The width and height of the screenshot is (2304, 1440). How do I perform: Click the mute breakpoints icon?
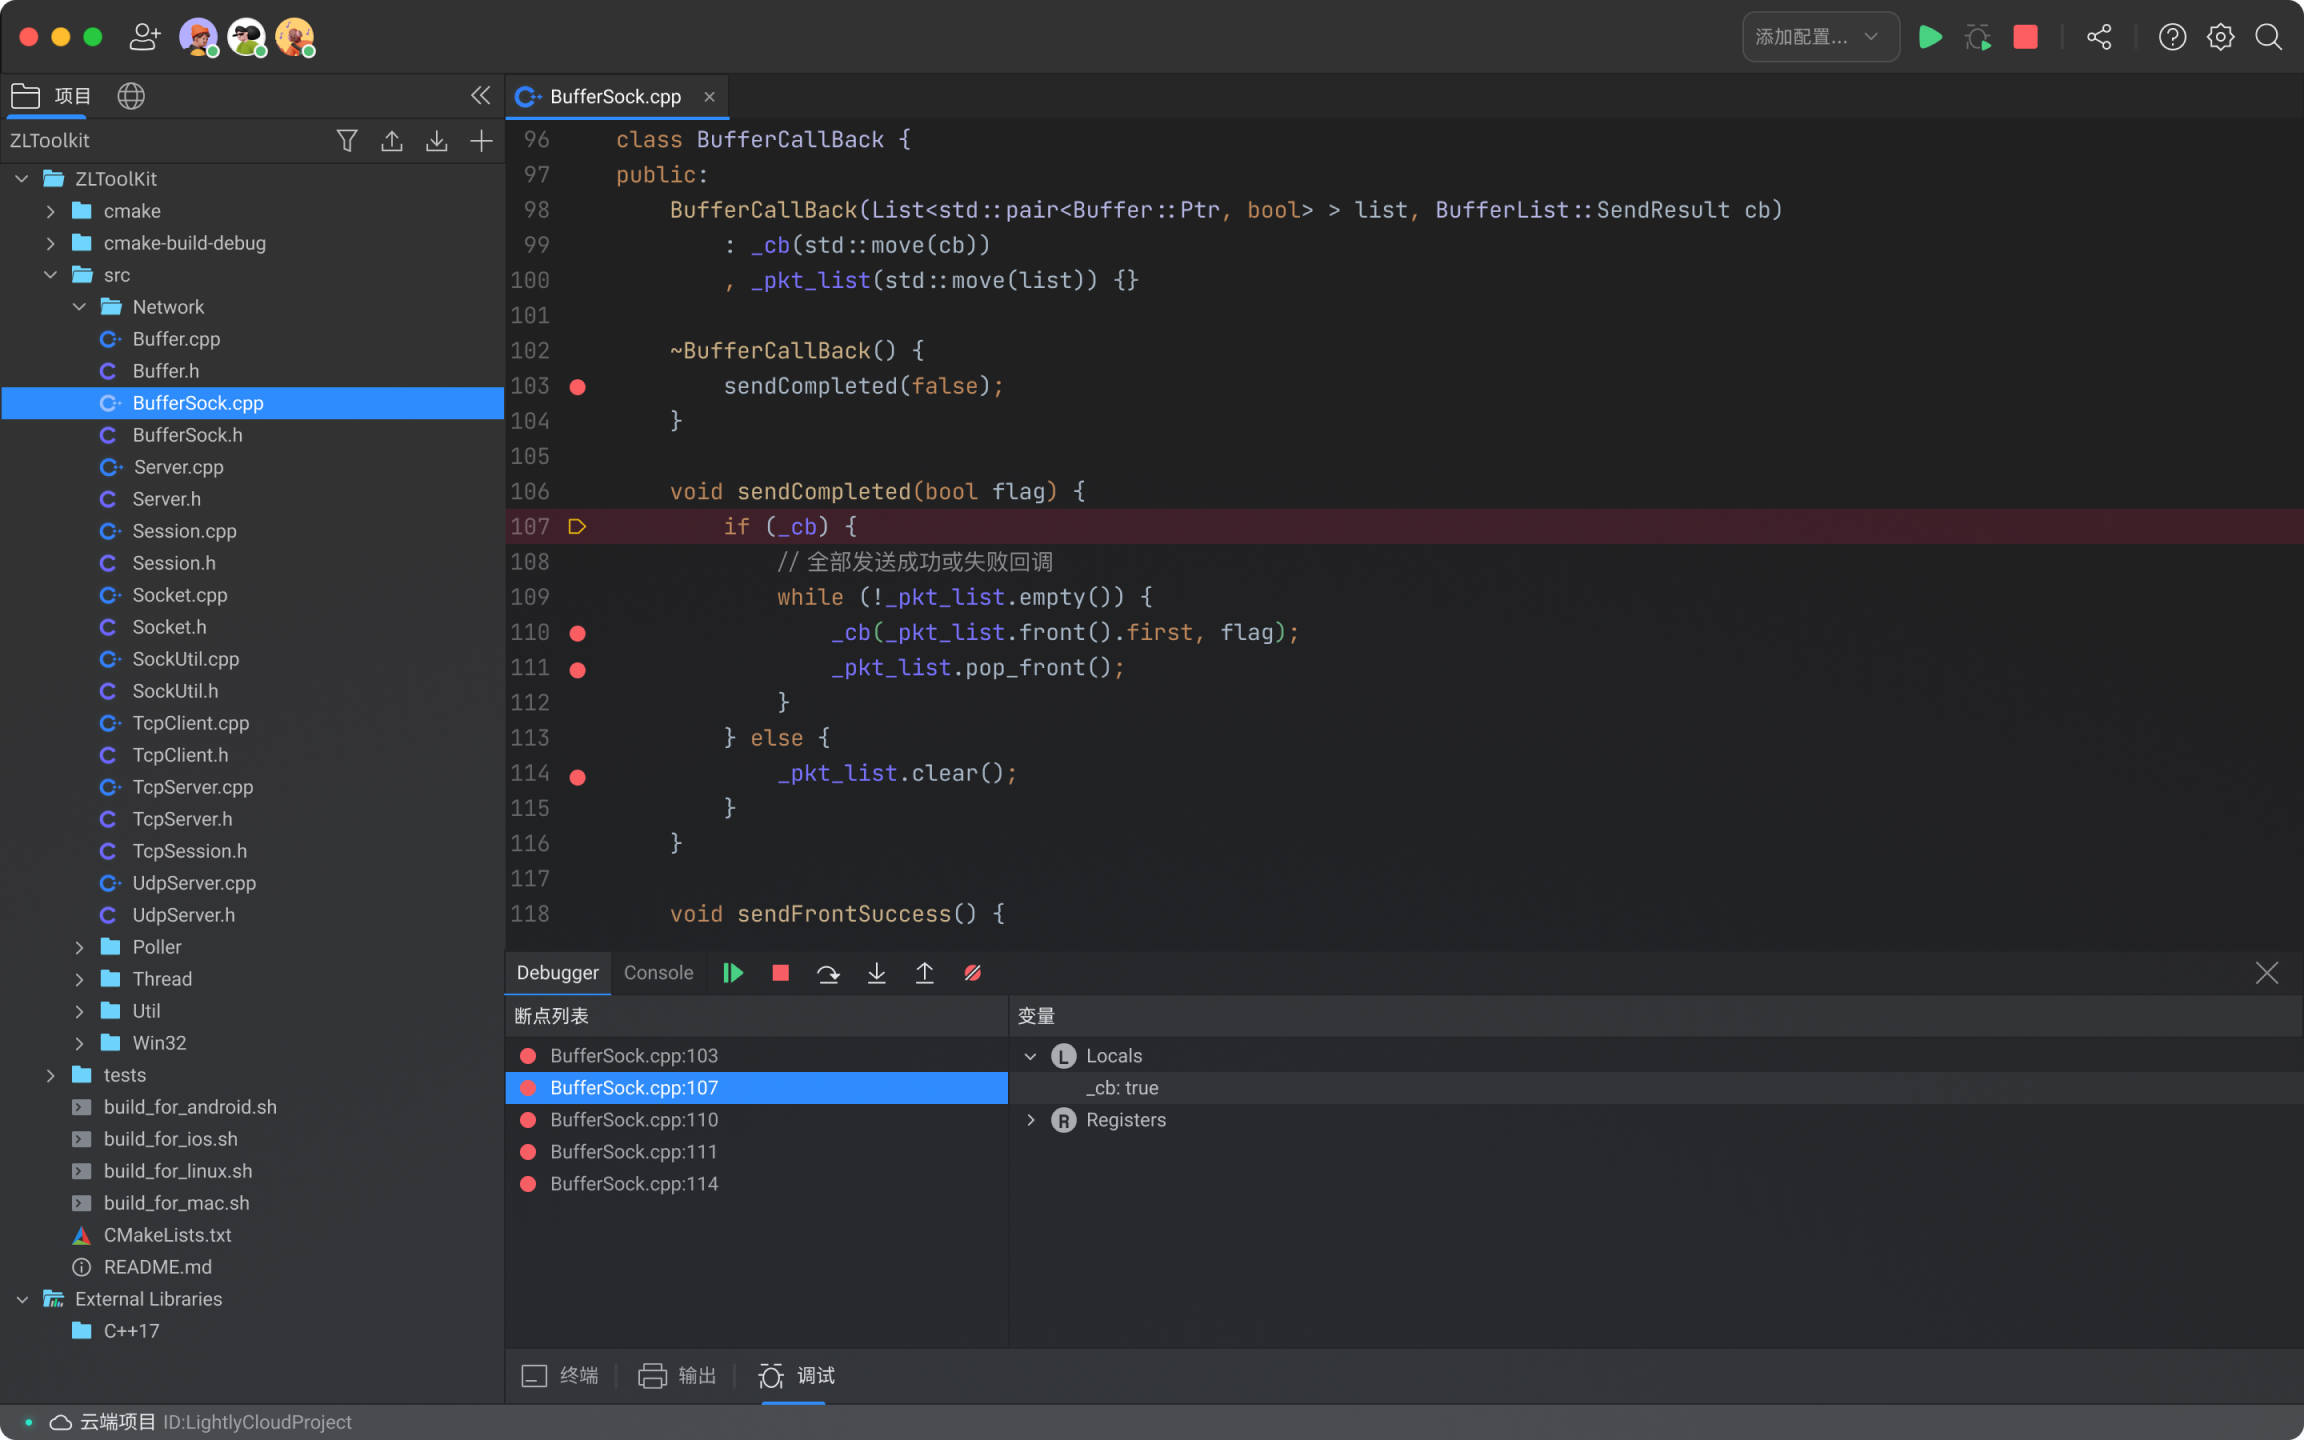pyautogui.click(x=972, y=973)
